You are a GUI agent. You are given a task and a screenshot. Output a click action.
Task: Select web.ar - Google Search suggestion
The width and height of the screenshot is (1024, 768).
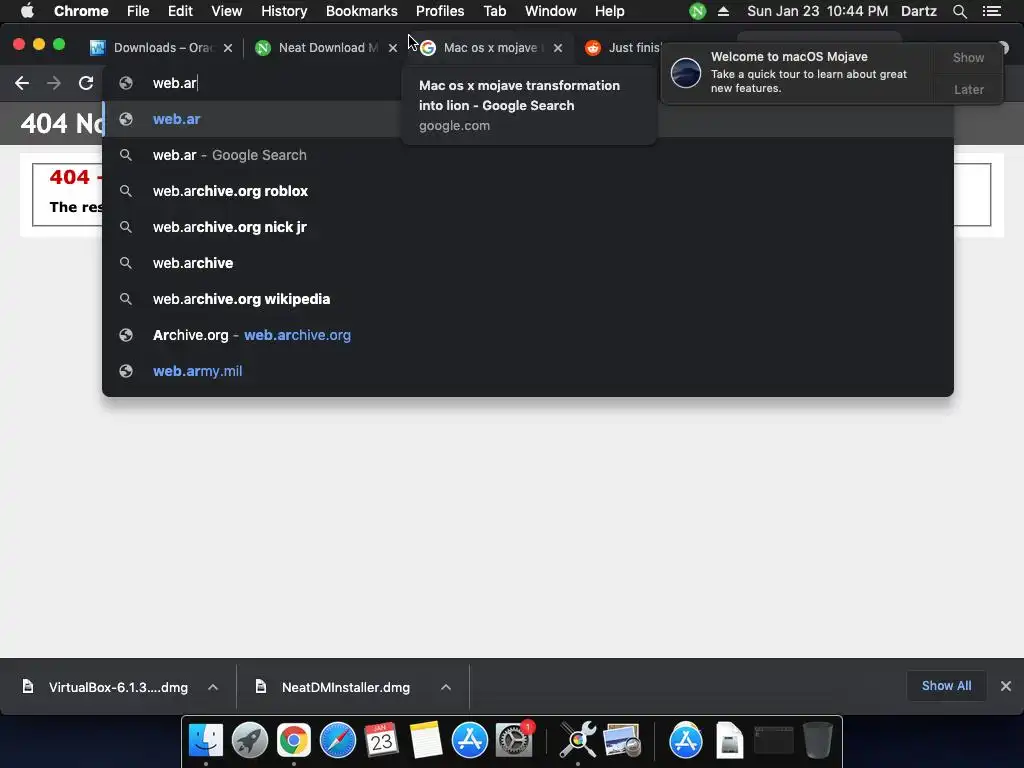[528, 155]
